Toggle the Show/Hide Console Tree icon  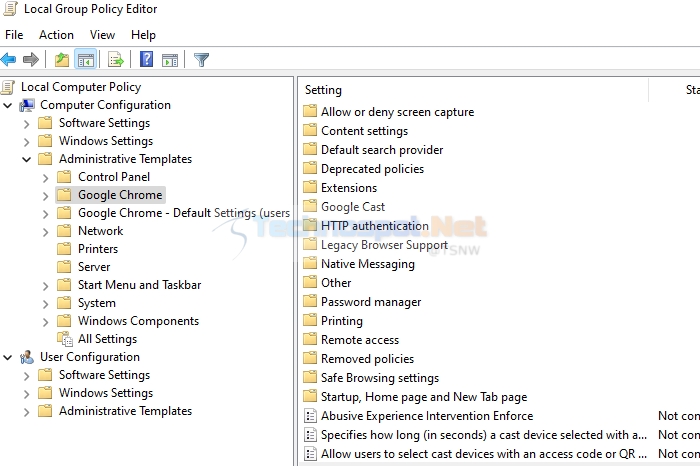[85, 59]
